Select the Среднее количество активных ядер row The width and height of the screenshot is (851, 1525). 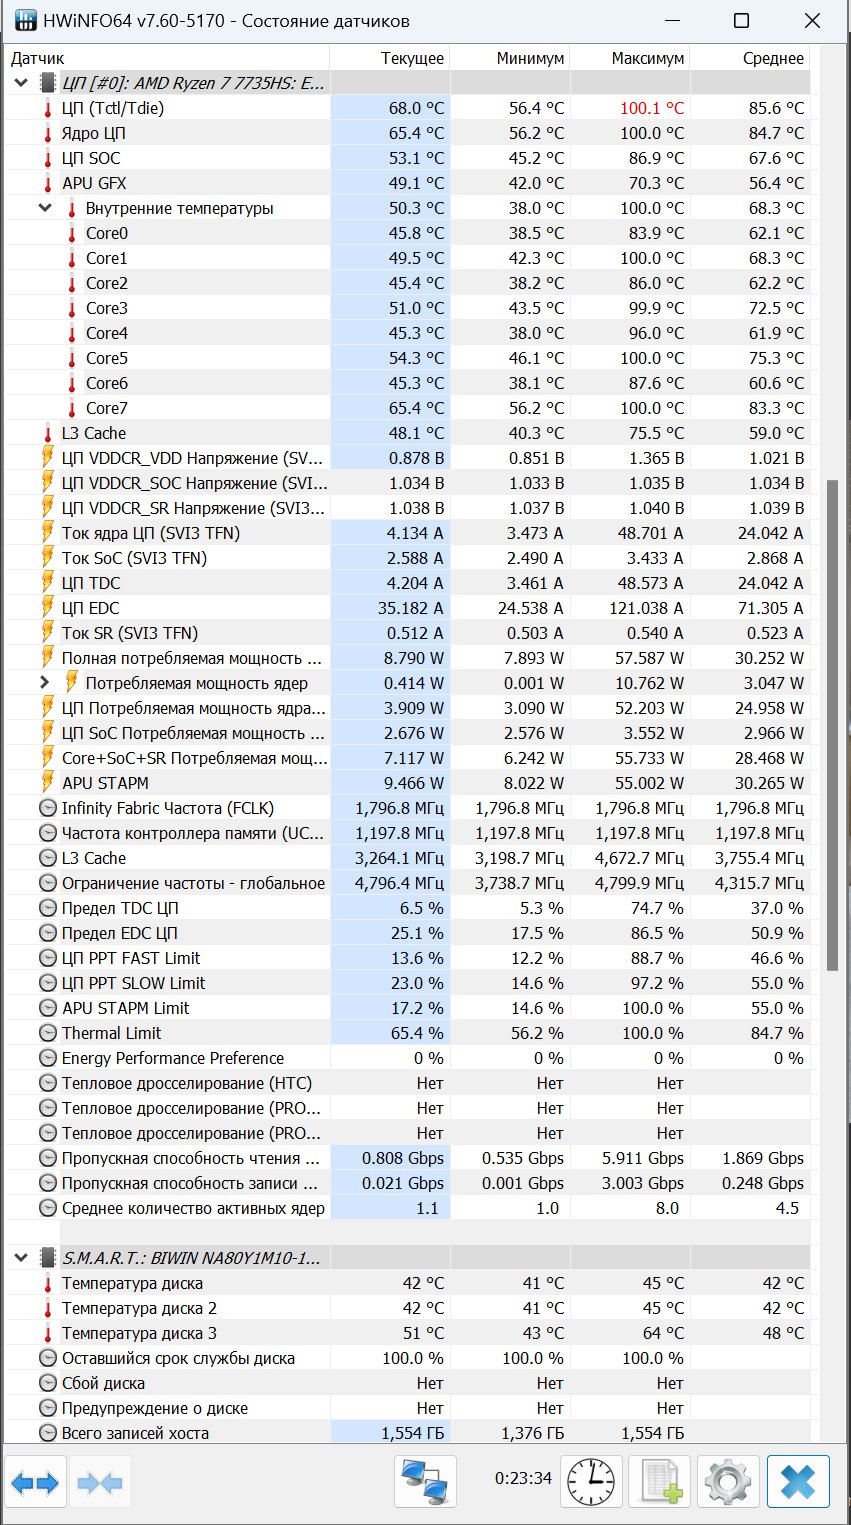click(x=407, y=1208)
